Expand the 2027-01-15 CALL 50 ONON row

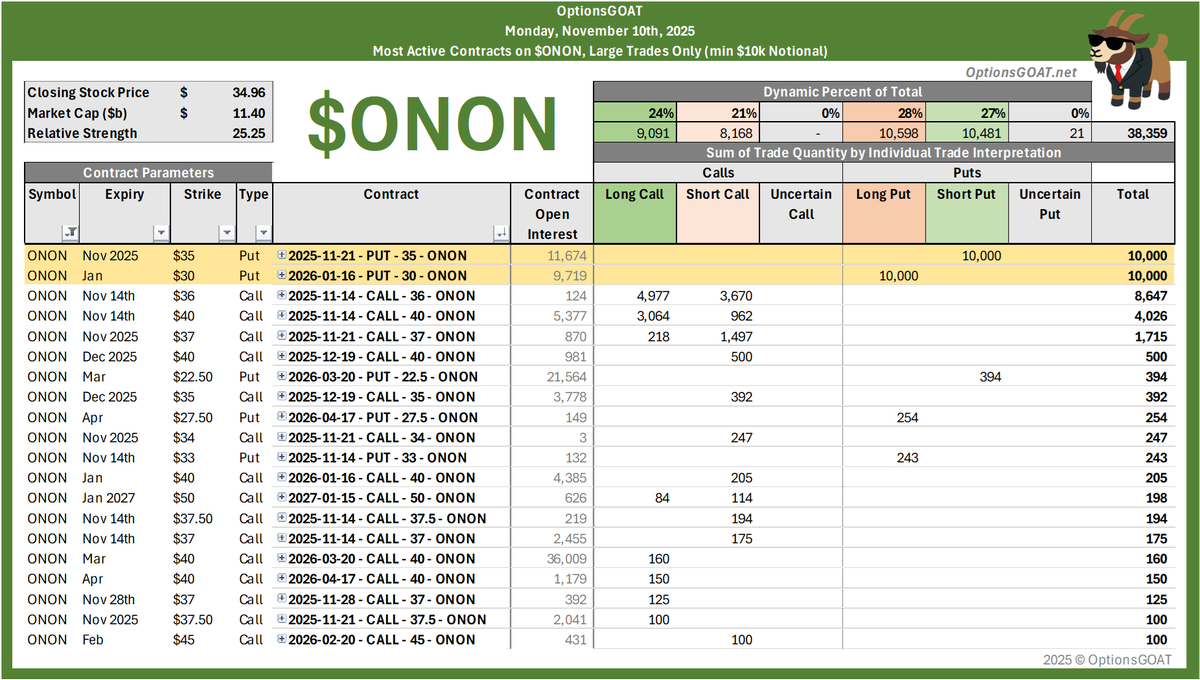point(282,498)
